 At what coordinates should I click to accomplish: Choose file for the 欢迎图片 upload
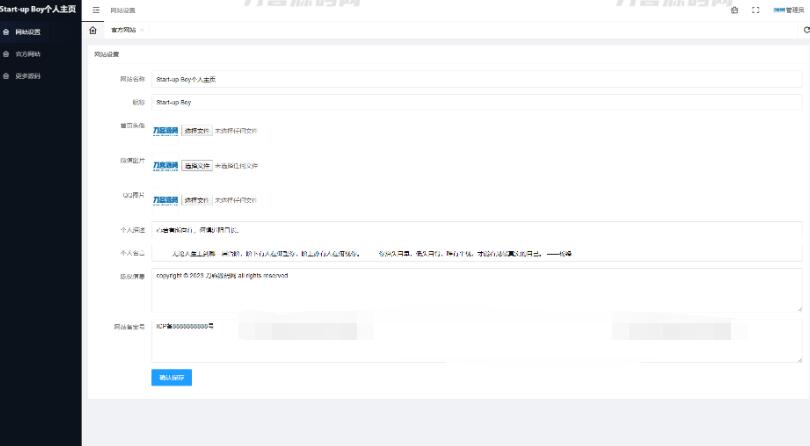click(x=197, y=165)
